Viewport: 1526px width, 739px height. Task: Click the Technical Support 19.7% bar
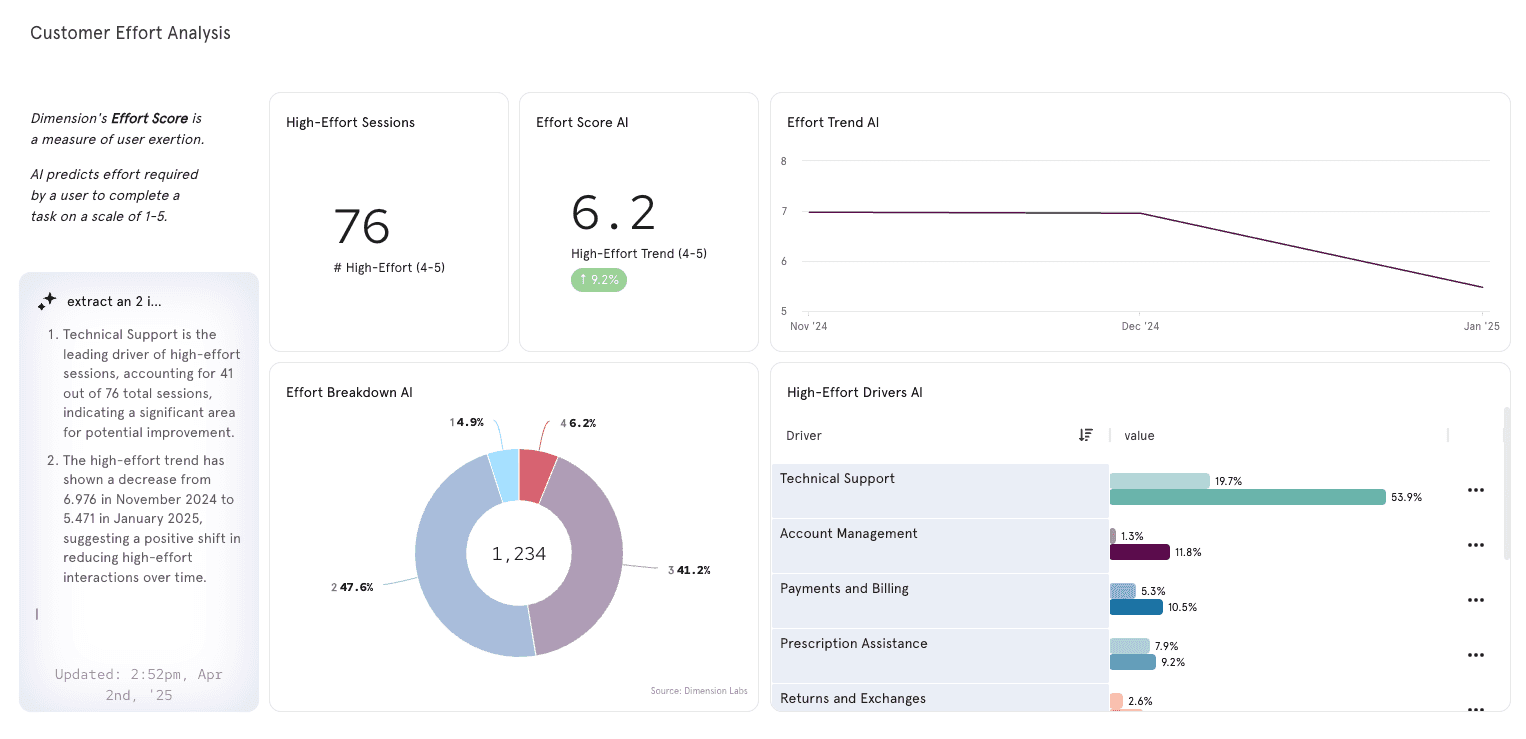1160,481
